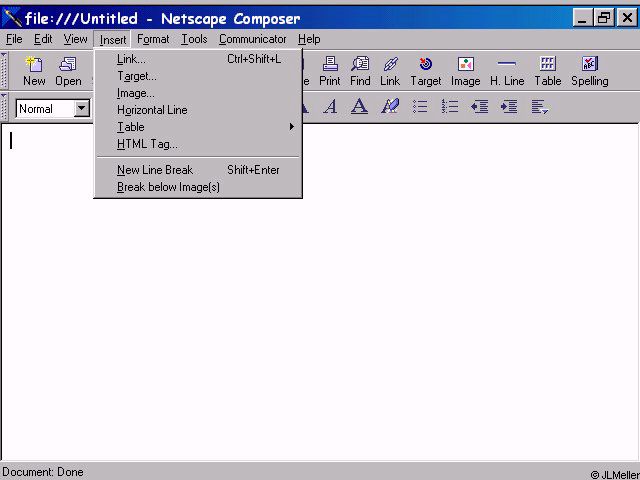640x480 pixels.
Task: Choose Link... from the Insert menu
Action: coord(198,59)
